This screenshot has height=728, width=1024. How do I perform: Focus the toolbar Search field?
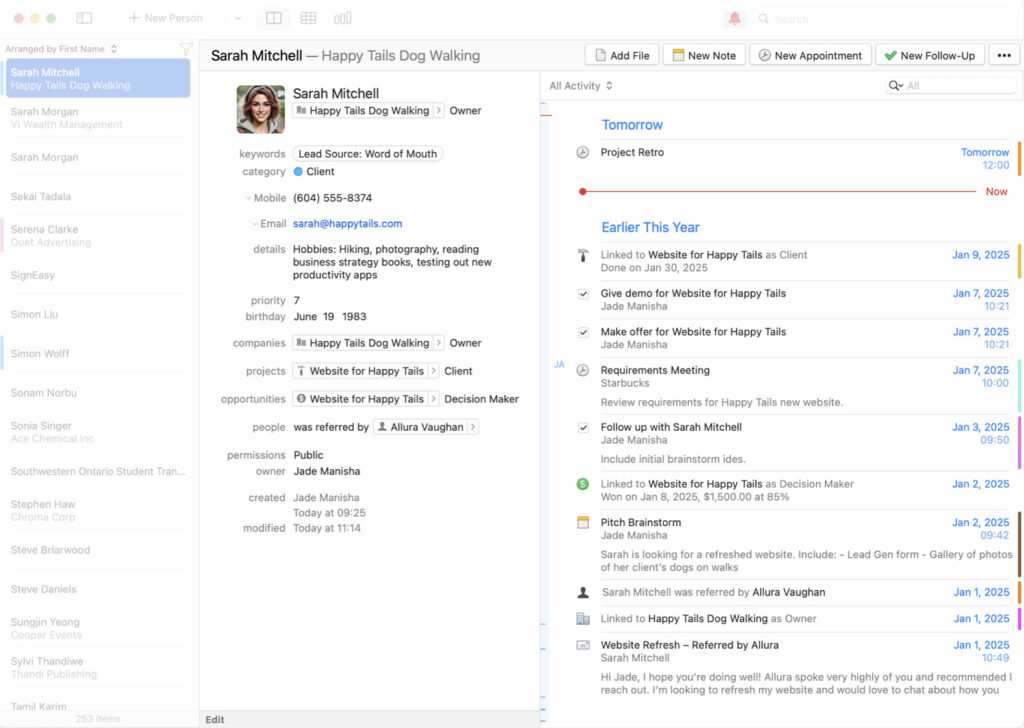pos(883,19)
